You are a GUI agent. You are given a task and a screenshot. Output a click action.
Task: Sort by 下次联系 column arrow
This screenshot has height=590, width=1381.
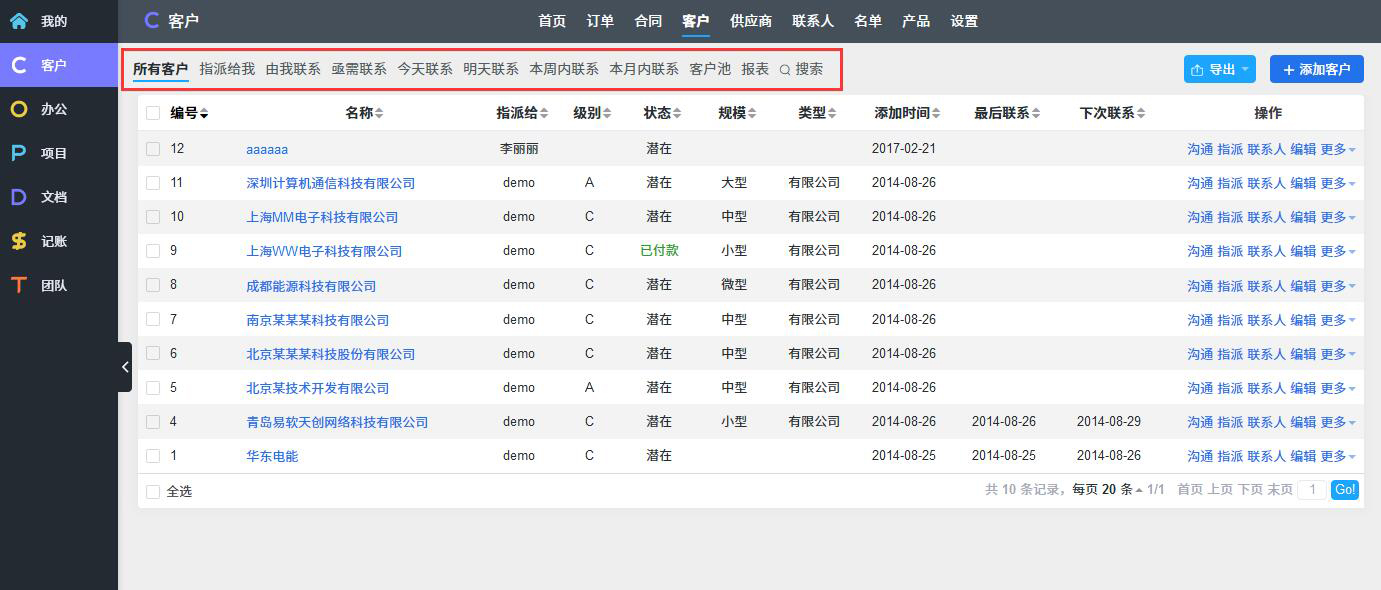(x=1141, y=114)
